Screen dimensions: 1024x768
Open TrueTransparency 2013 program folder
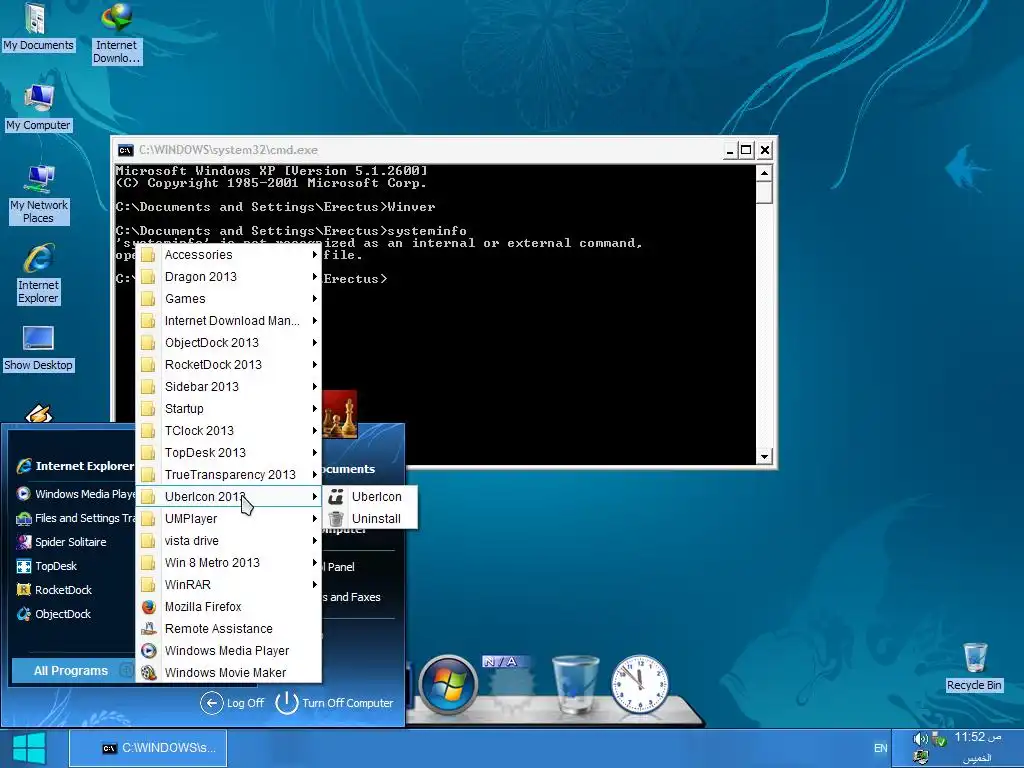[229, 475]
